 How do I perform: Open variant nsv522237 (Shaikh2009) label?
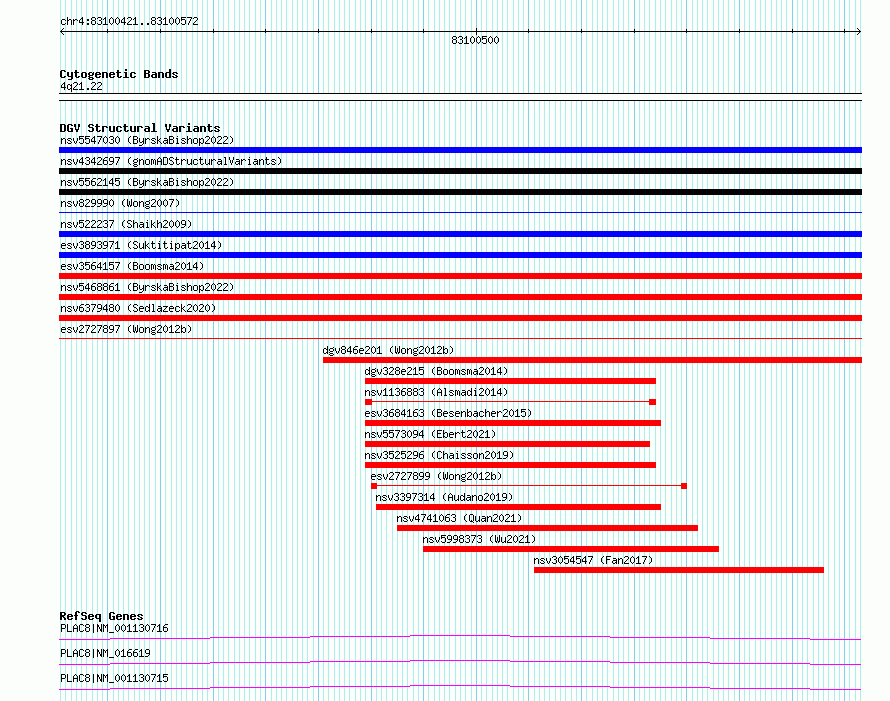point(126,224)
